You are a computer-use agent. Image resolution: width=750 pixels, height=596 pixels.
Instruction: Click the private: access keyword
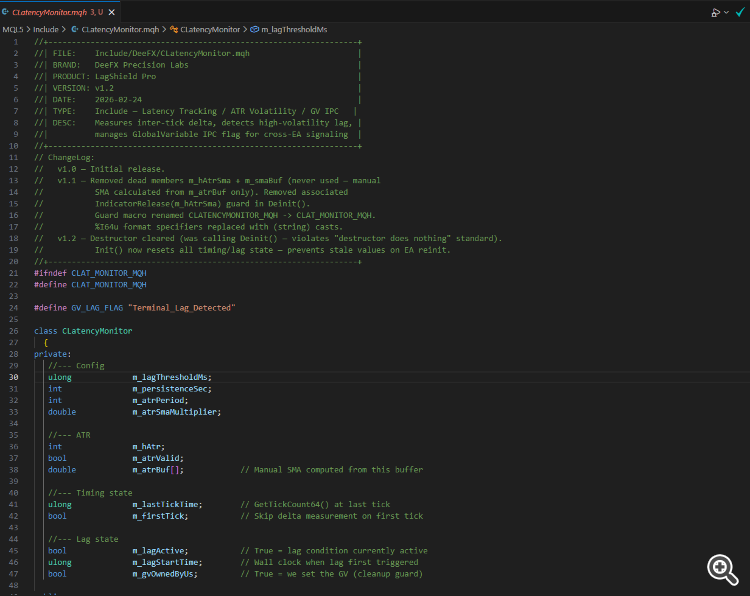[50, 354]
